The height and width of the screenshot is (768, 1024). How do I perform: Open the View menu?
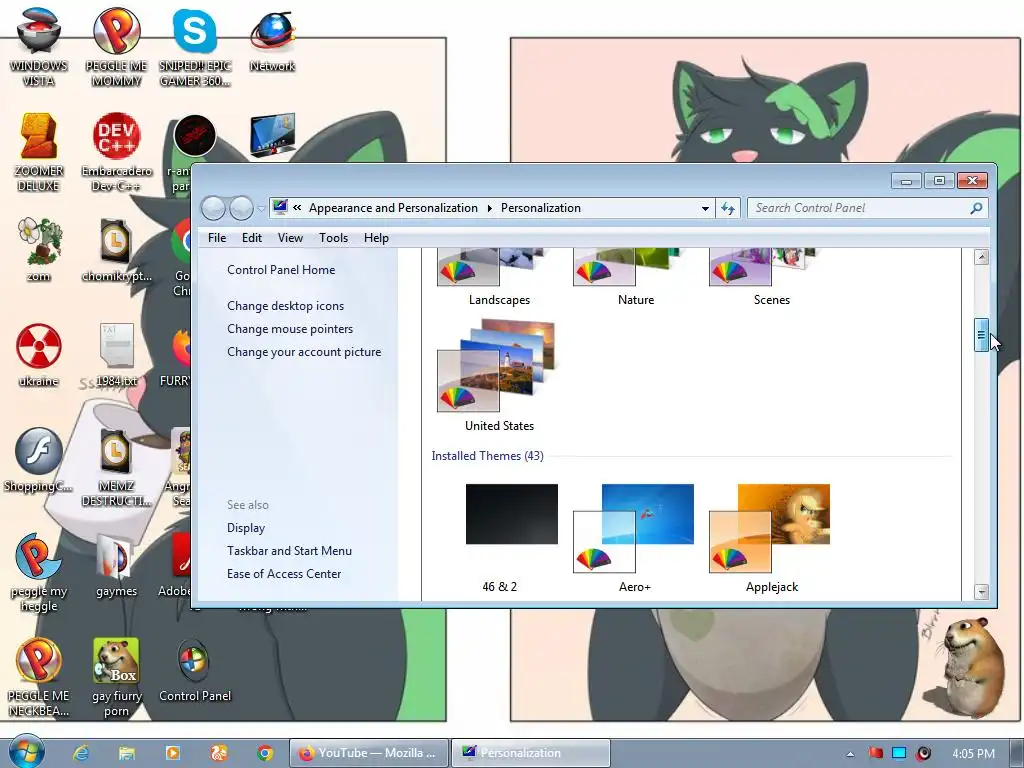point(290,238)
